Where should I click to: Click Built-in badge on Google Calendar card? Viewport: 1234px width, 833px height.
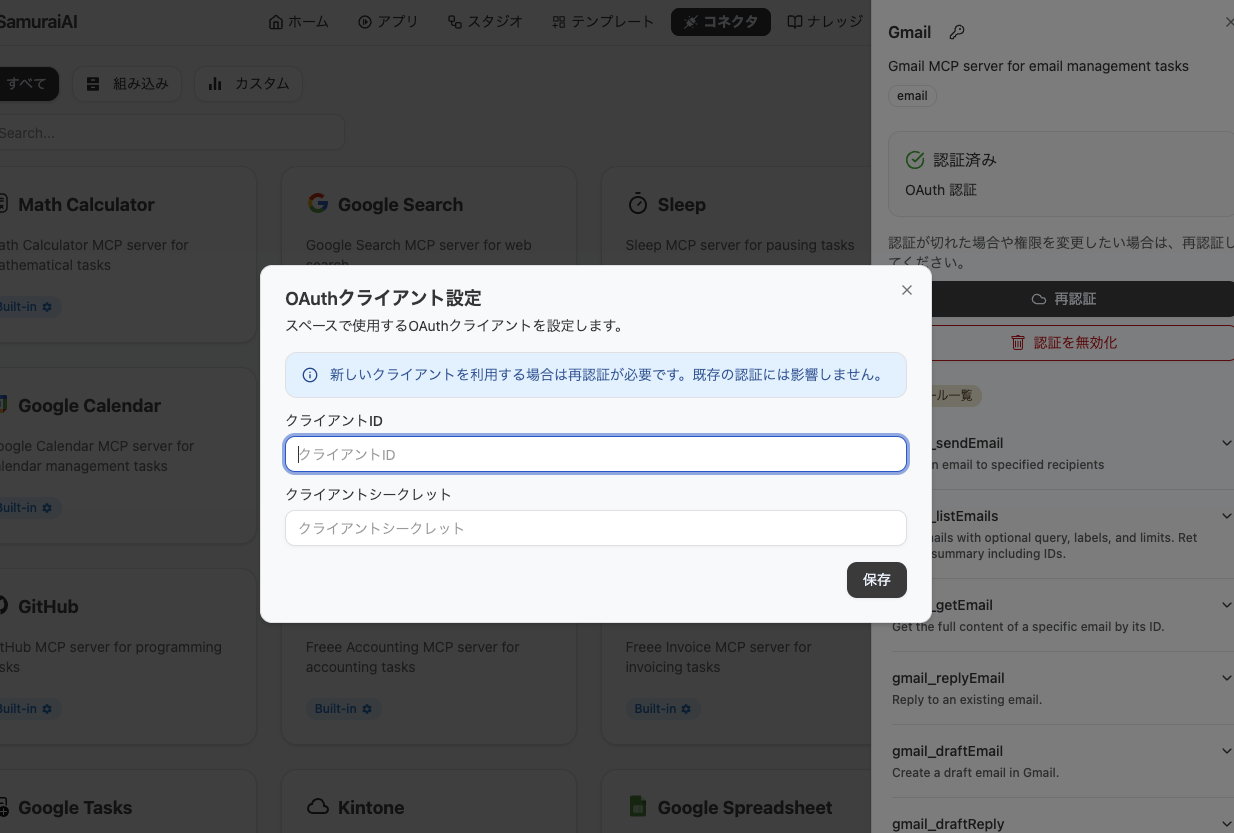[x=28, y=508]
